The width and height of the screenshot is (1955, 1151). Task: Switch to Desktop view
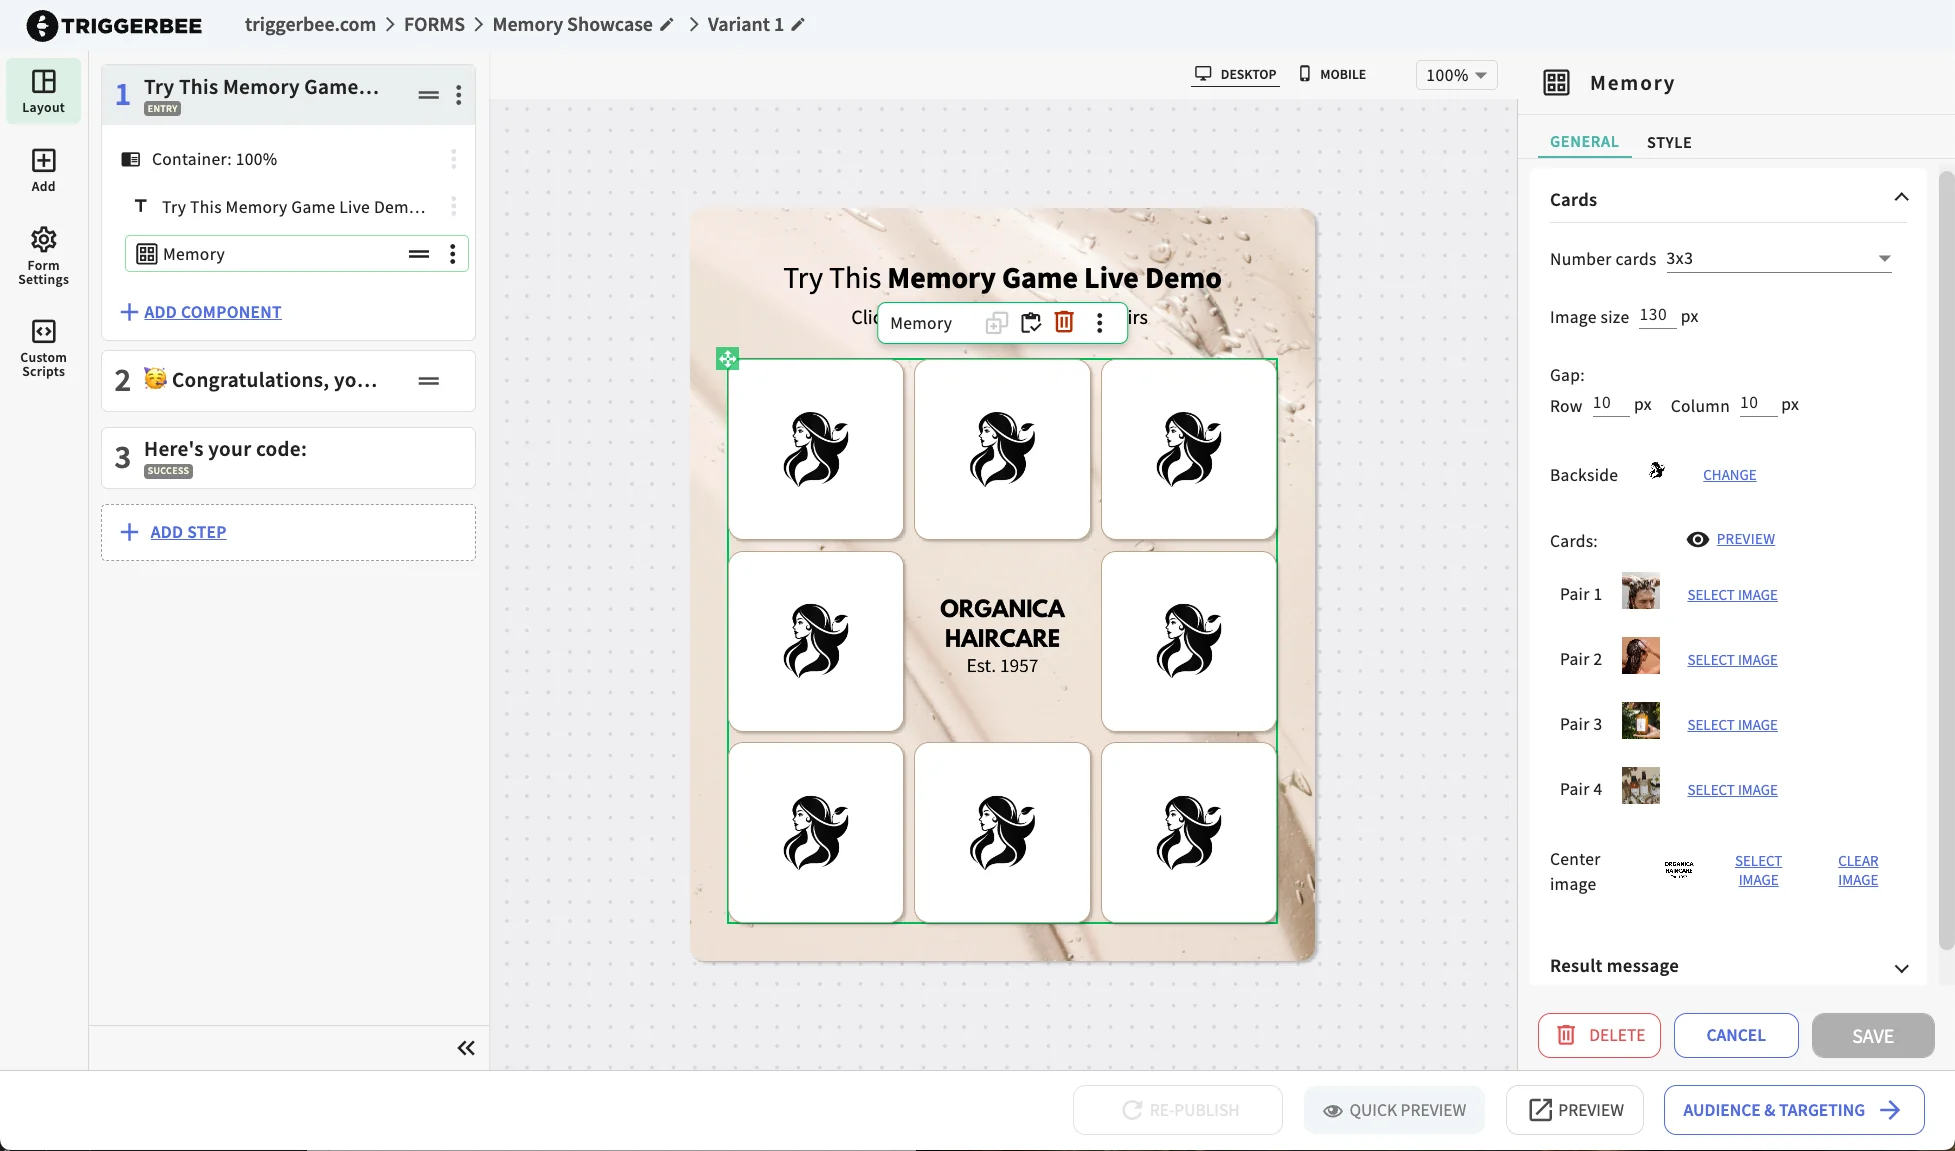tap(1235, 74)
